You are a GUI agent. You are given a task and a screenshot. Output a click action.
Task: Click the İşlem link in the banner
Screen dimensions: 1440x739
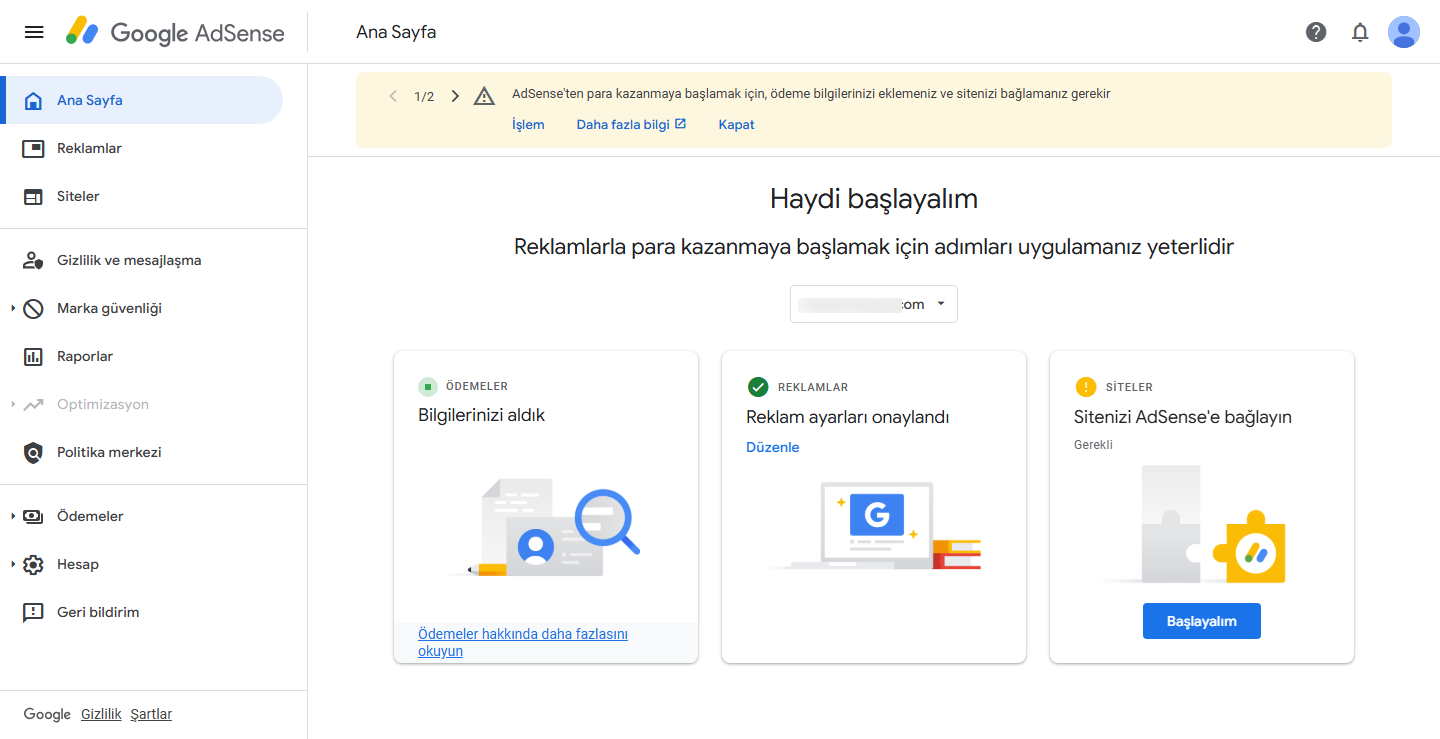[x=528, y=125]
